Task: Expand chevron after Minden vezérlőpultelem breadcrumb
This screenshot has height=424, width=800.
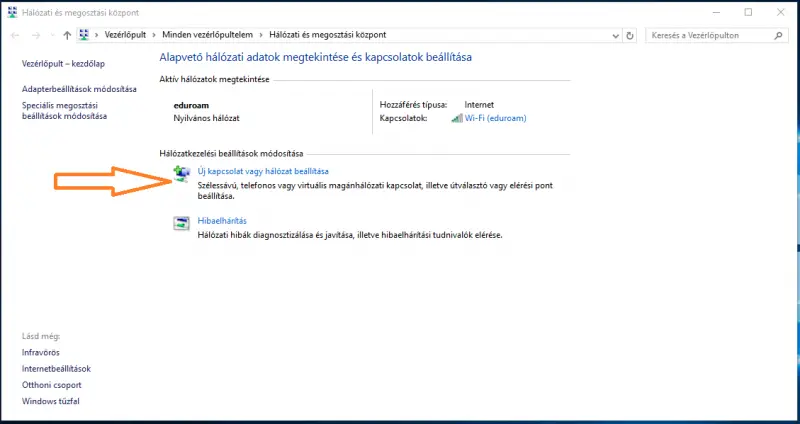Action: tap(250, 35)
